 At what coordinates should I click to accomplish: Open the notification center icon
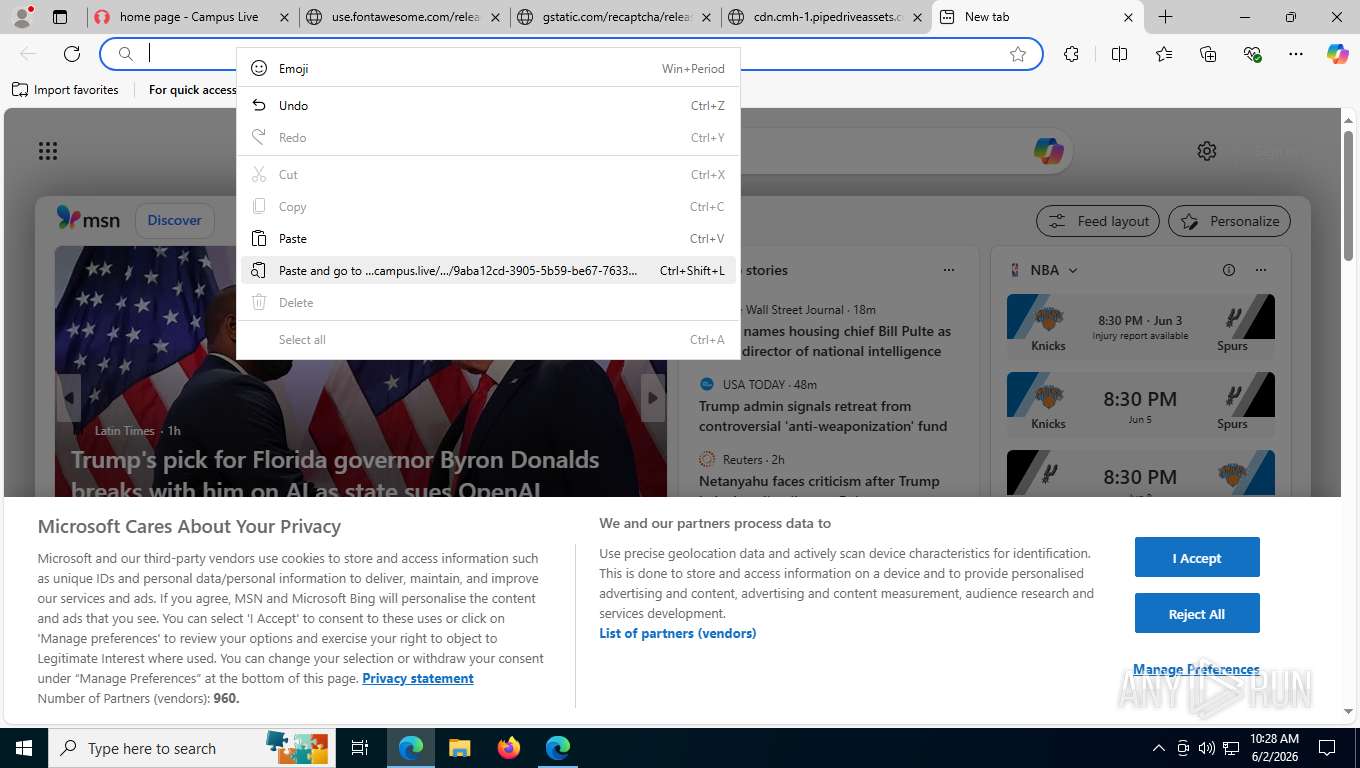(x=1327, y=748)
